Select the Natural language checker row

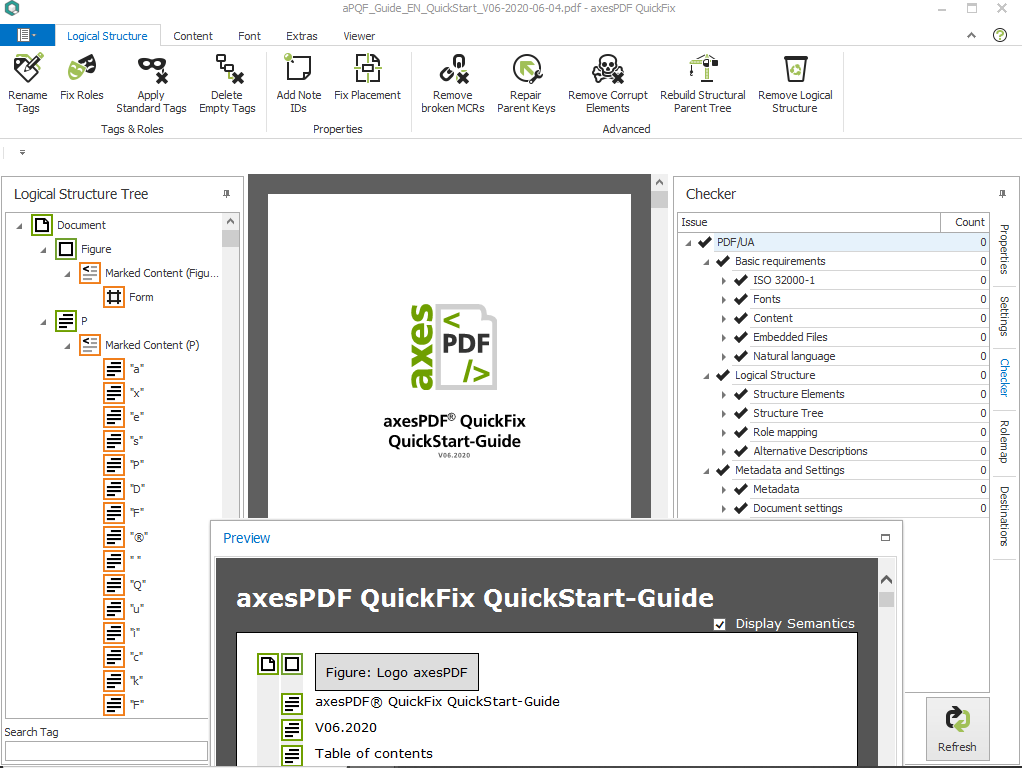(834, 356)
